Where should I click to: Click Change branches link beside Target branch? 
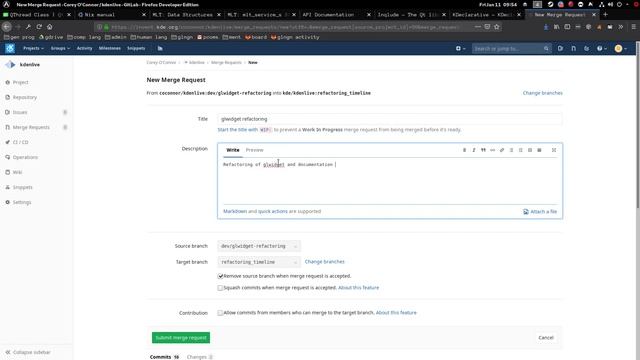click(324, 262)
